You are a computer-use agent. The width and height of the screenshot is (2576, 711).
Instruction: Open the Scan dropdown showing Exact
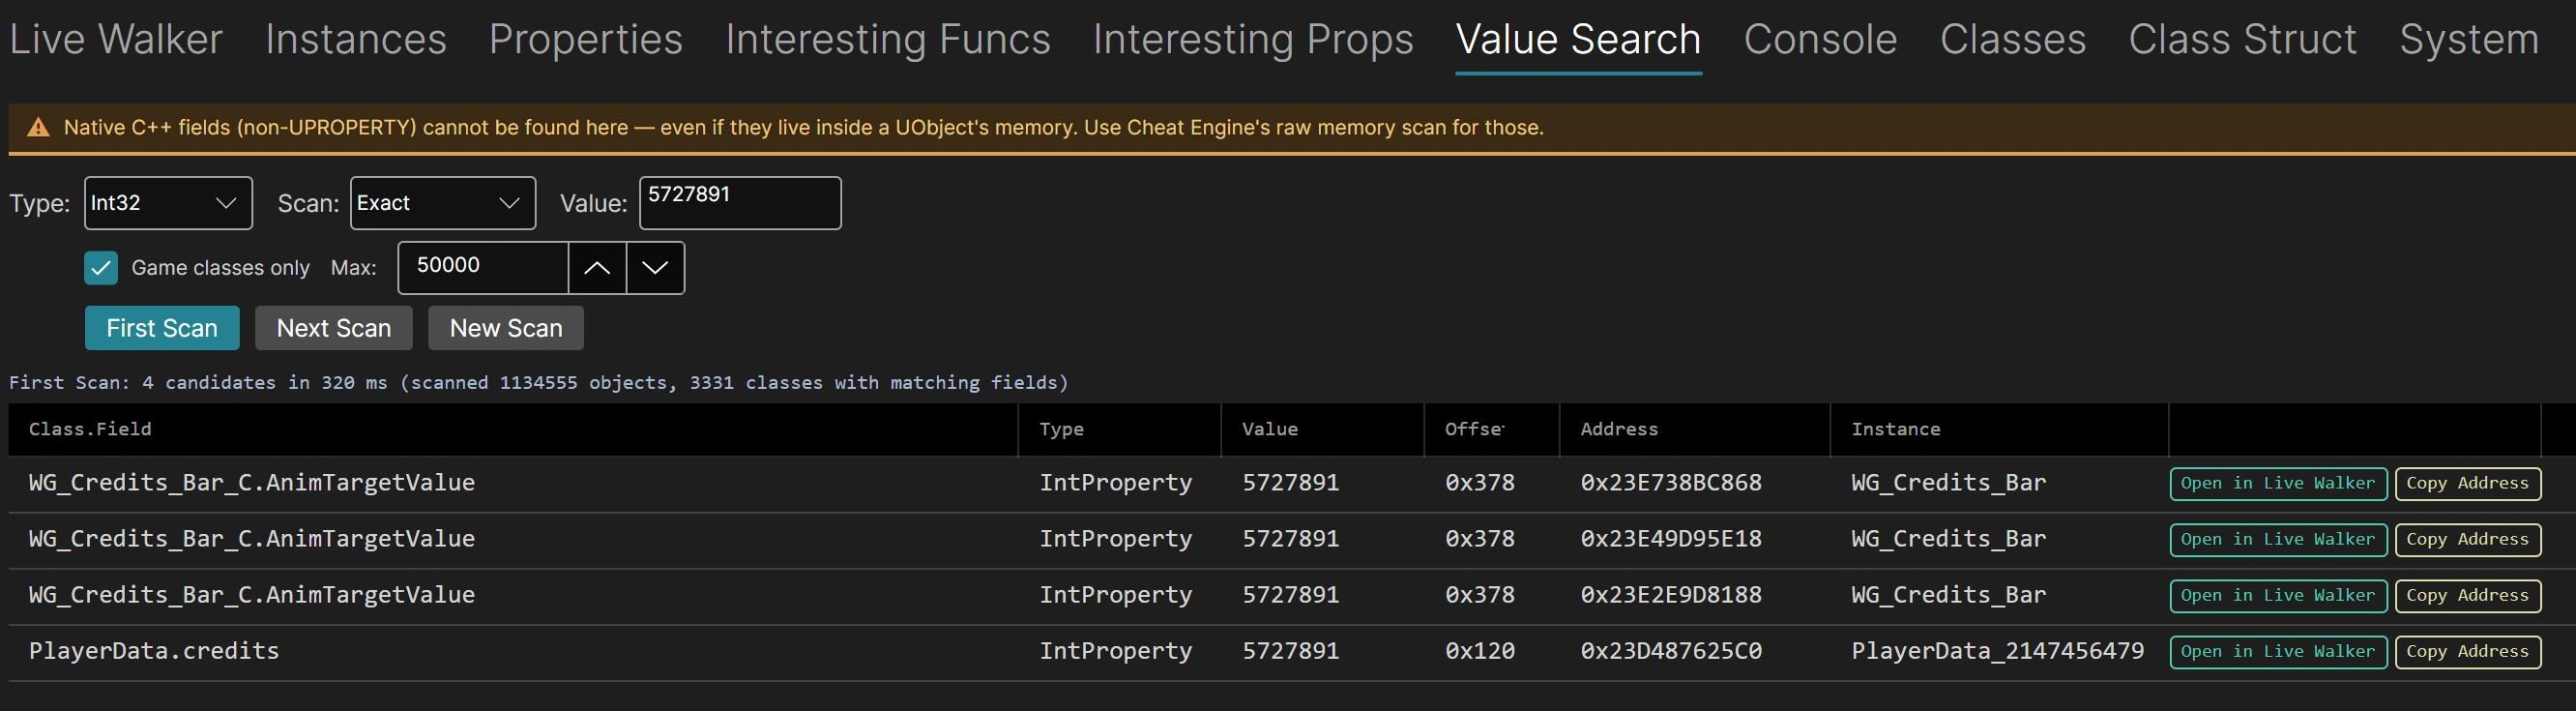[x=443, y=203]
